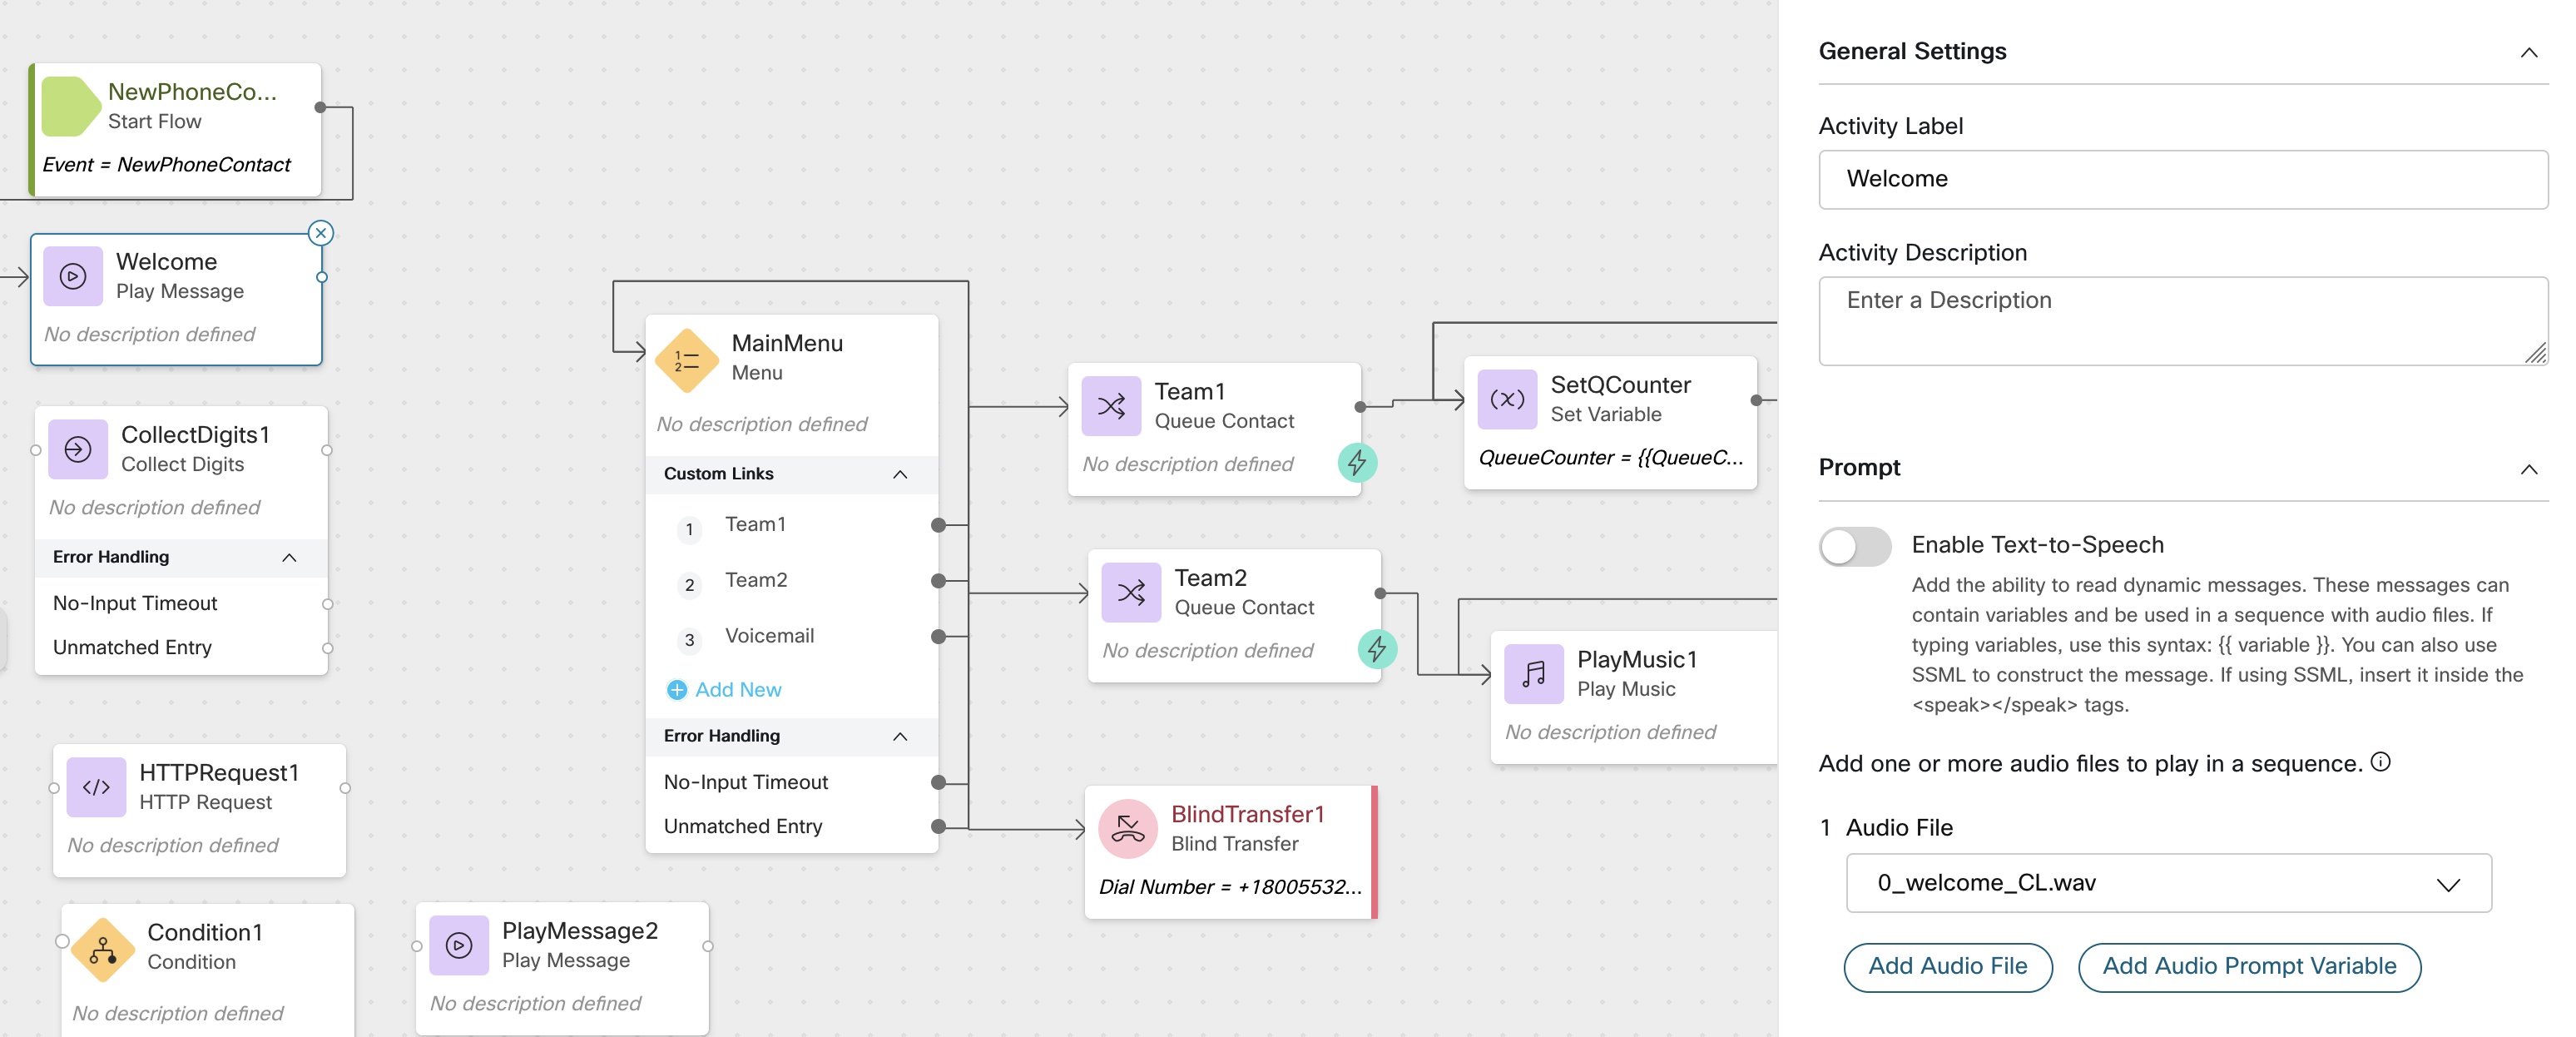The image size is (2576, 1037).
Task: Collapse Error Handling in the CollectDigits1 node
Action: click(289, 557)
